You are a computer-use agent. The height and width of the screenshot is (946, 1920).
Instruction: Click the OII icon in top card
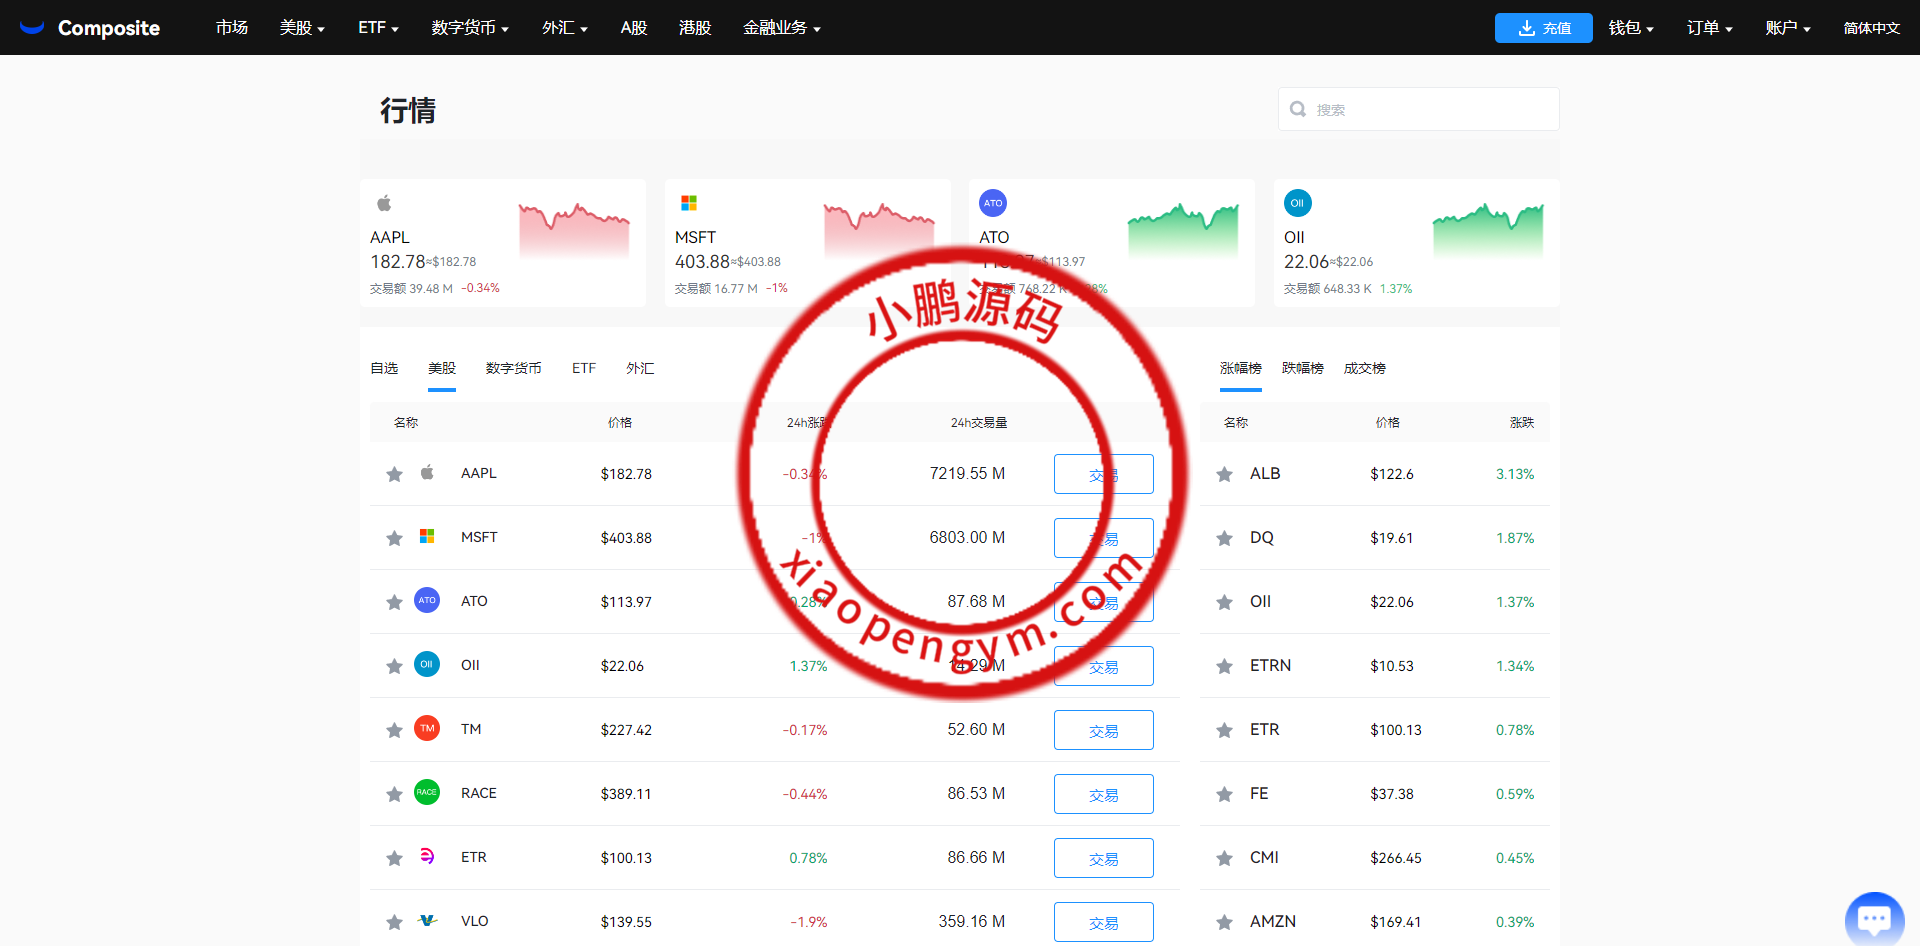tap(1297, 203)
